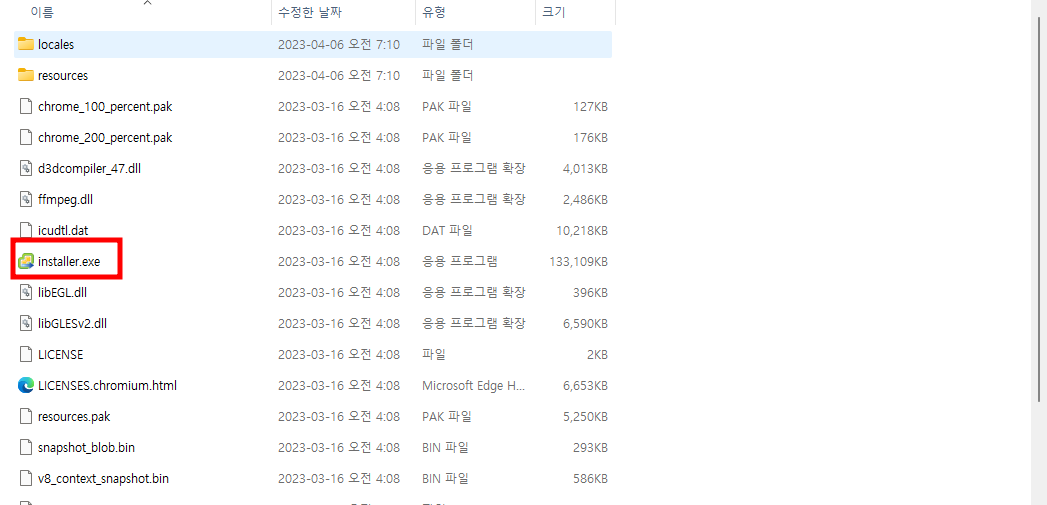
Task: Click the 응용 프로그램 type of installer.exe
Action: click(x=459, y=261)
